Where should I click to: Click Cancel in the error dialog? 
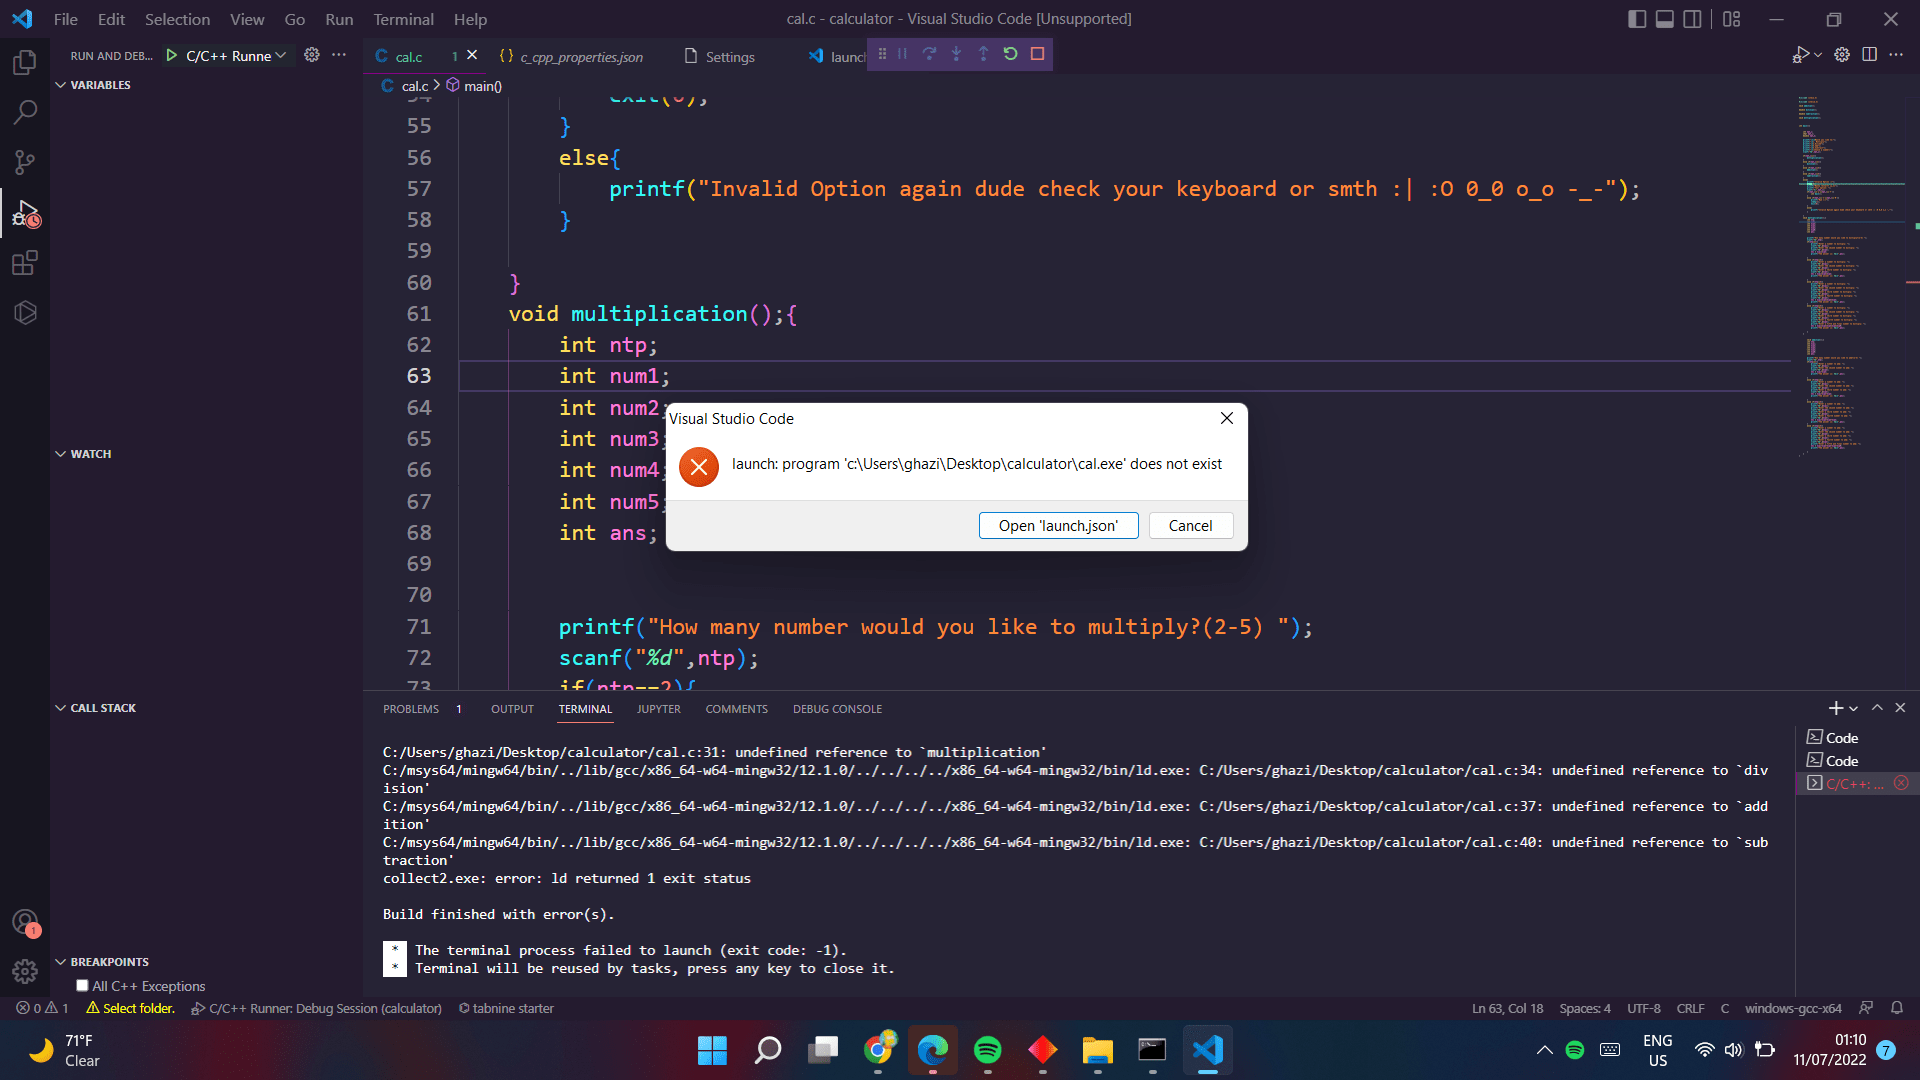[1190, 526]
